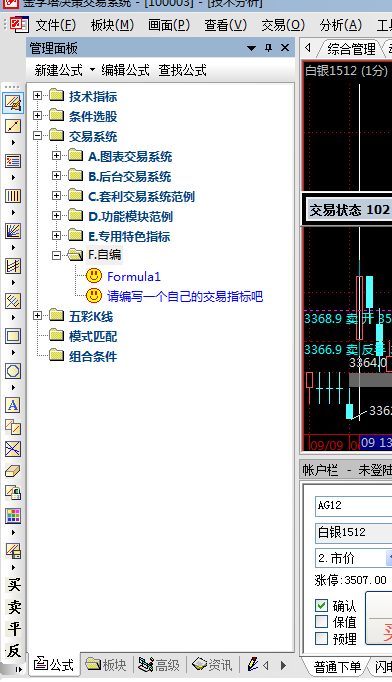Open the 管理面板 panel options dropdown arrow
Image resolution: width=392 pixels, height=682 pixels.
click(251, 48)
